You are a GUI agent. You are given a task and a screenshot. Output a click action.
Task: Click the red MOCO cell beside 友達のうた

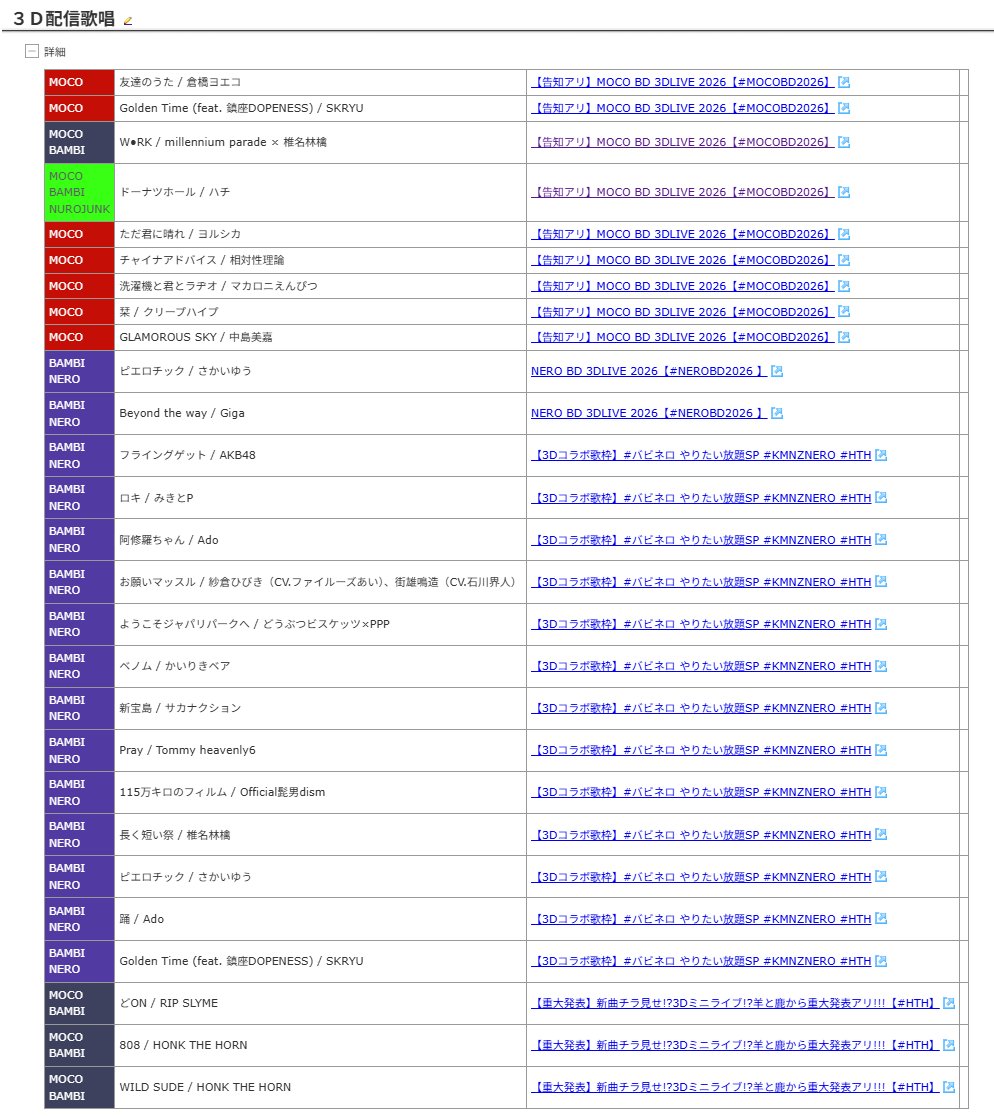click(x=79, y=82)
